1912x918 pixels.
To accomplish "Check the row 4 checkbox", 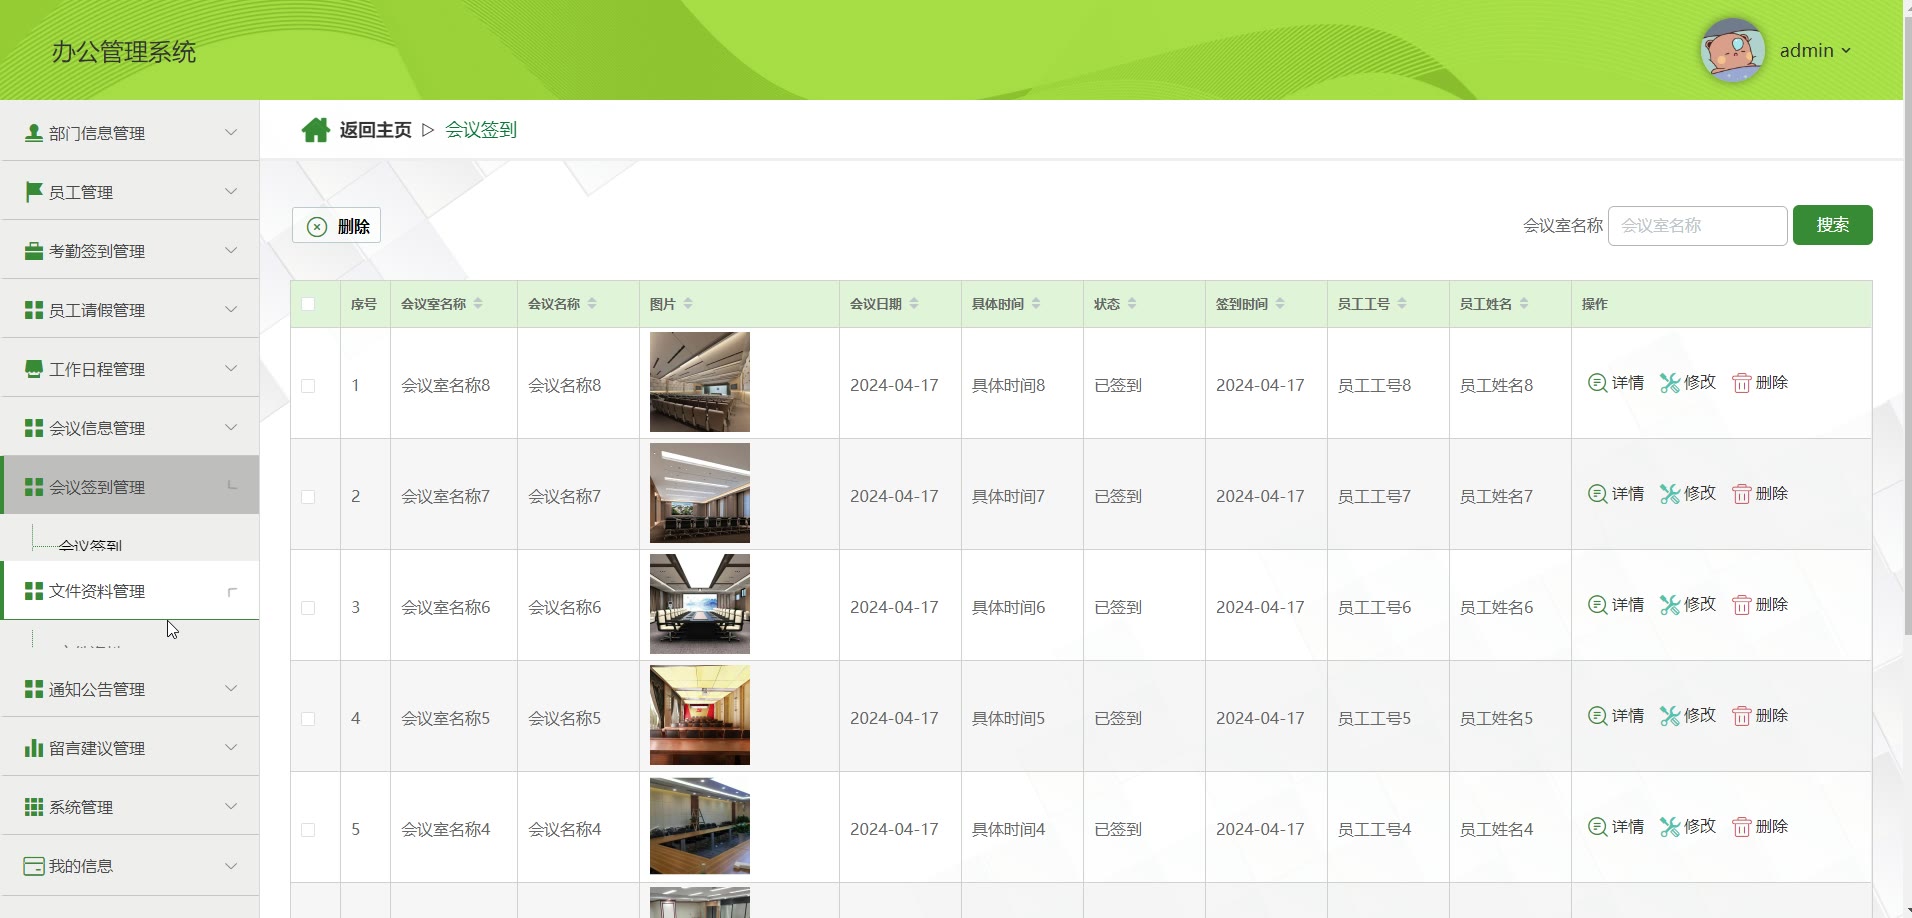I will (308, 719).
